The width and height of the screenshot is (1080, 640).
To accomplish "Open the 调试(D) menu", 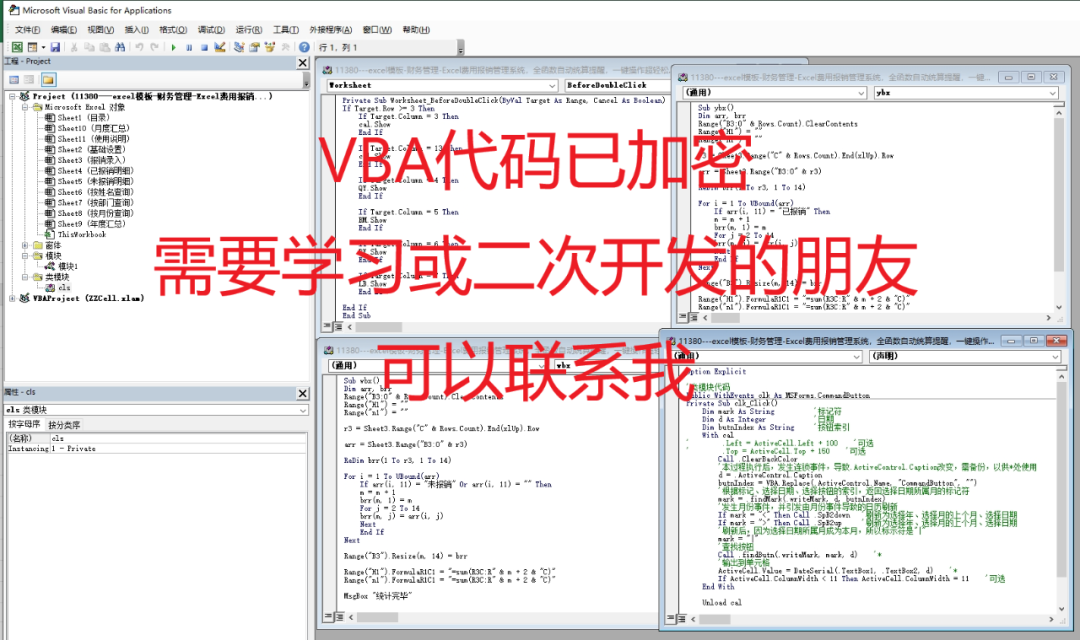I will (x=211, y=30).
